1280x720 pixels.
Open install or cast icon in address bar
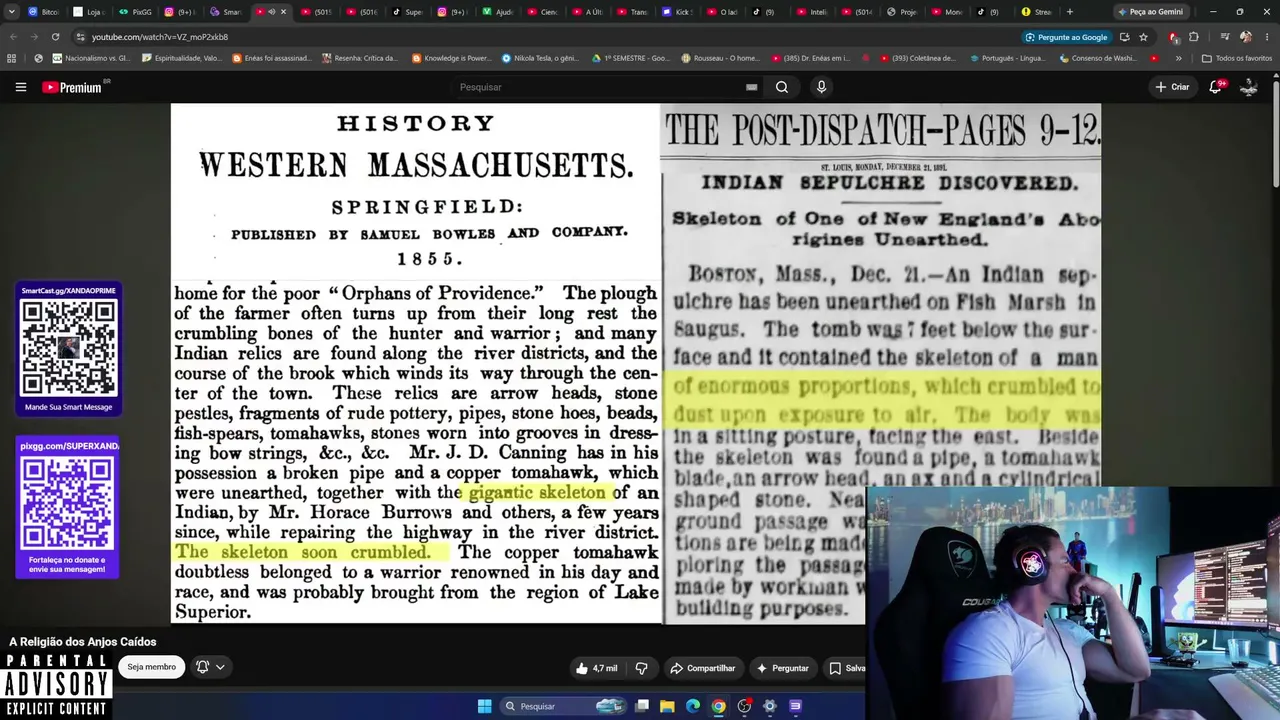tap(1125, 37)
